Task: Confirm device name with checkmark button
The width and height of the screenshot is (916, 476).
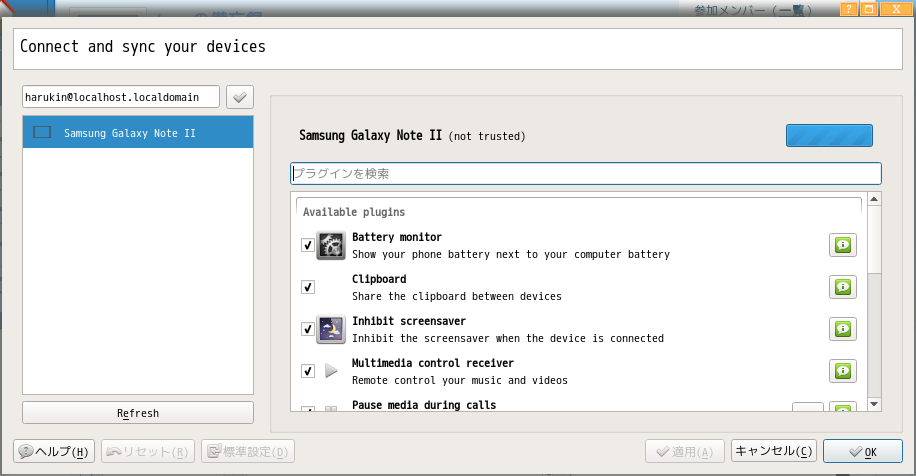Action: tap(240, 97)
